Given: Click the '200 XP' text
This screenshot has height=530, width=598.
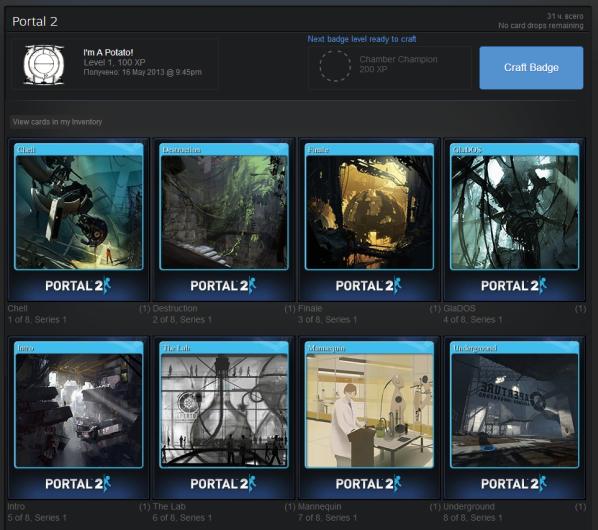Looking at the screenshot, I should coord(373,69).
